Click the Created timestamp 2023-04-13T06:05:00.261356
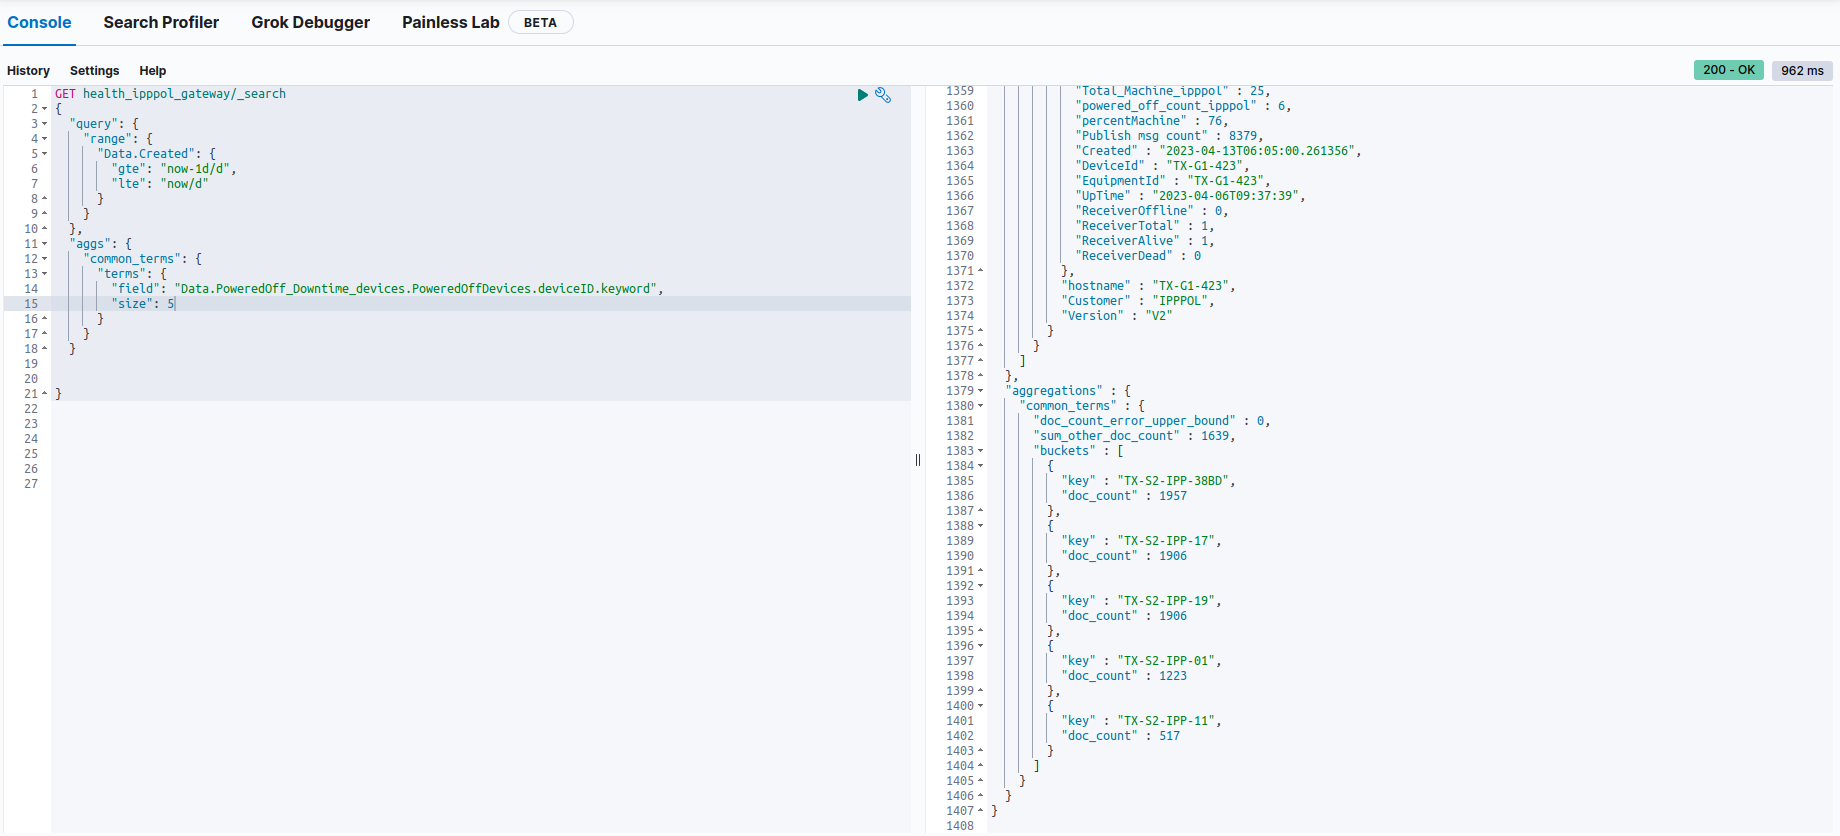Screen dimensions: 1840x836 click(1257, 151)
